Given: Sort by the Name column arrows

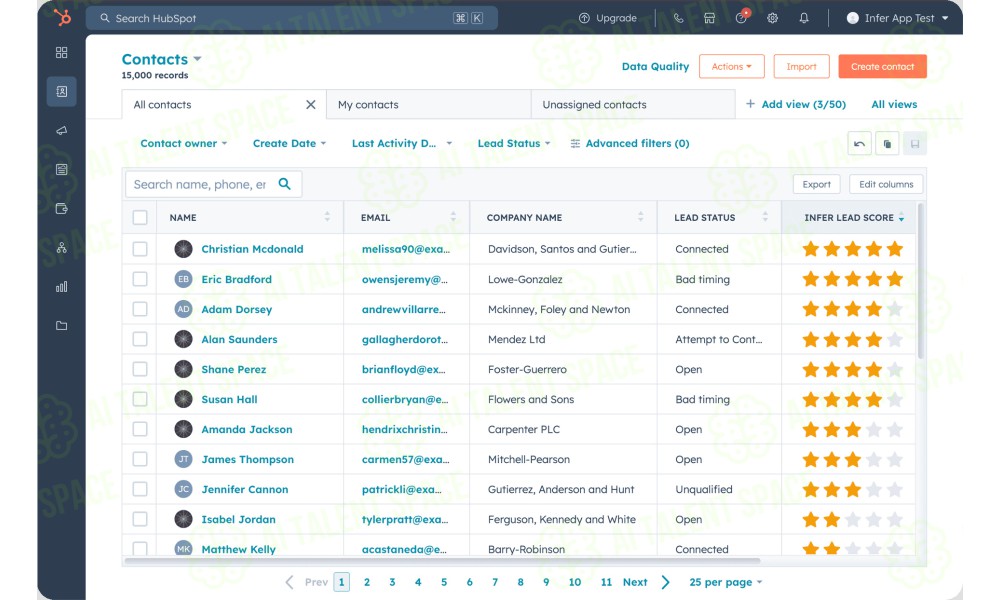Looking at the screenshot, I should click(x=327, y=217).
